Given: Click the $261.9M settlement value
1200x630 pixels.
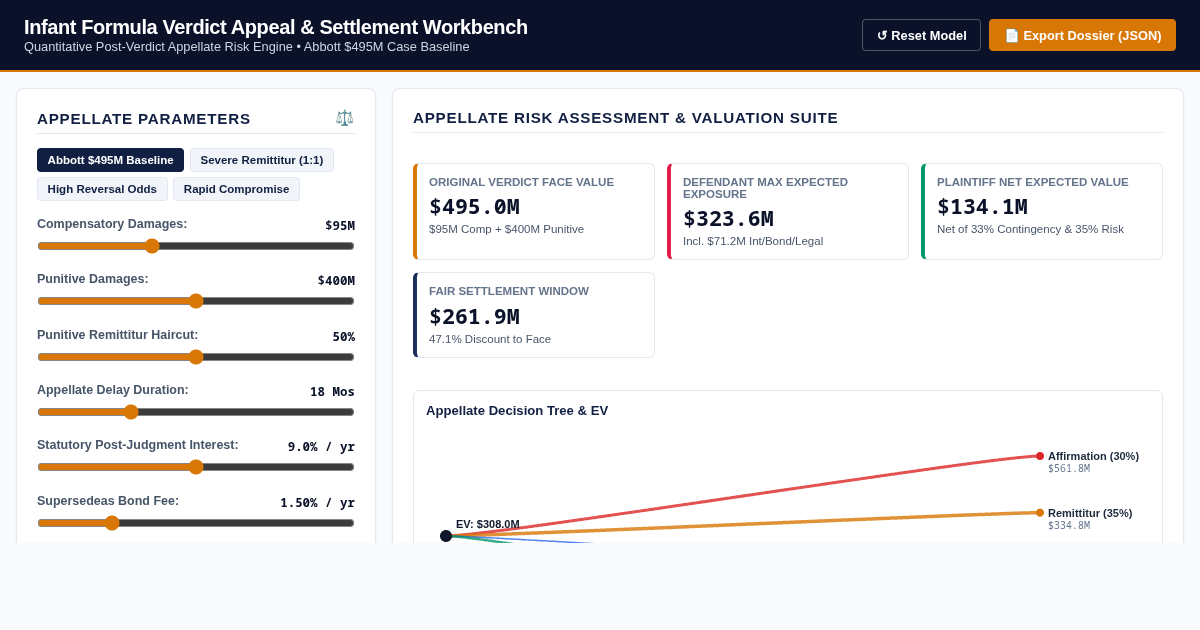Looking at the screenshot, I should pyautogui.click(x=474, y=316).
